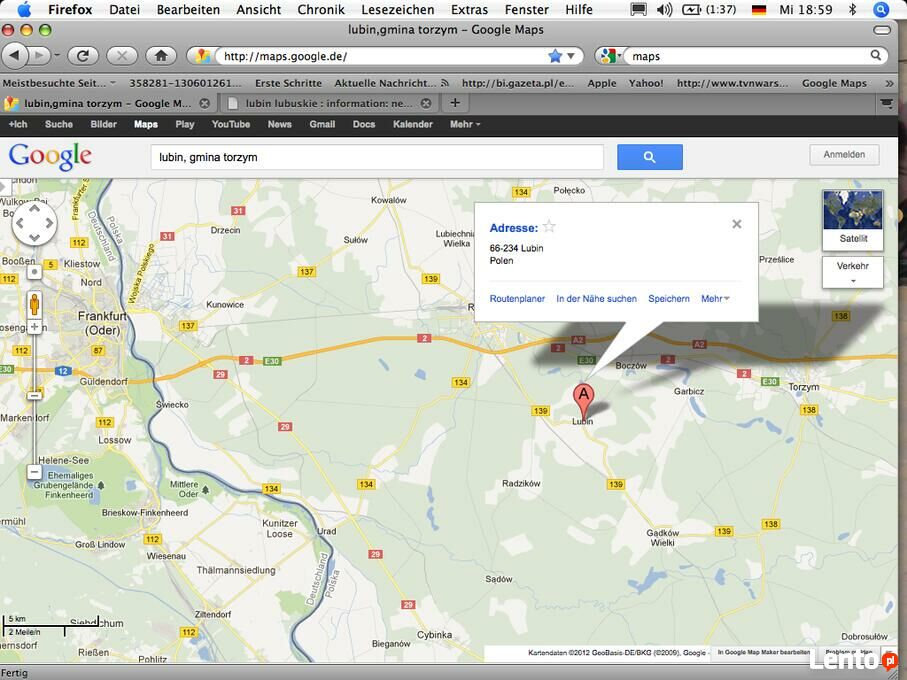Click the Routenplaner link
Viewport: 907px width, 680px height.
(517, 299)
